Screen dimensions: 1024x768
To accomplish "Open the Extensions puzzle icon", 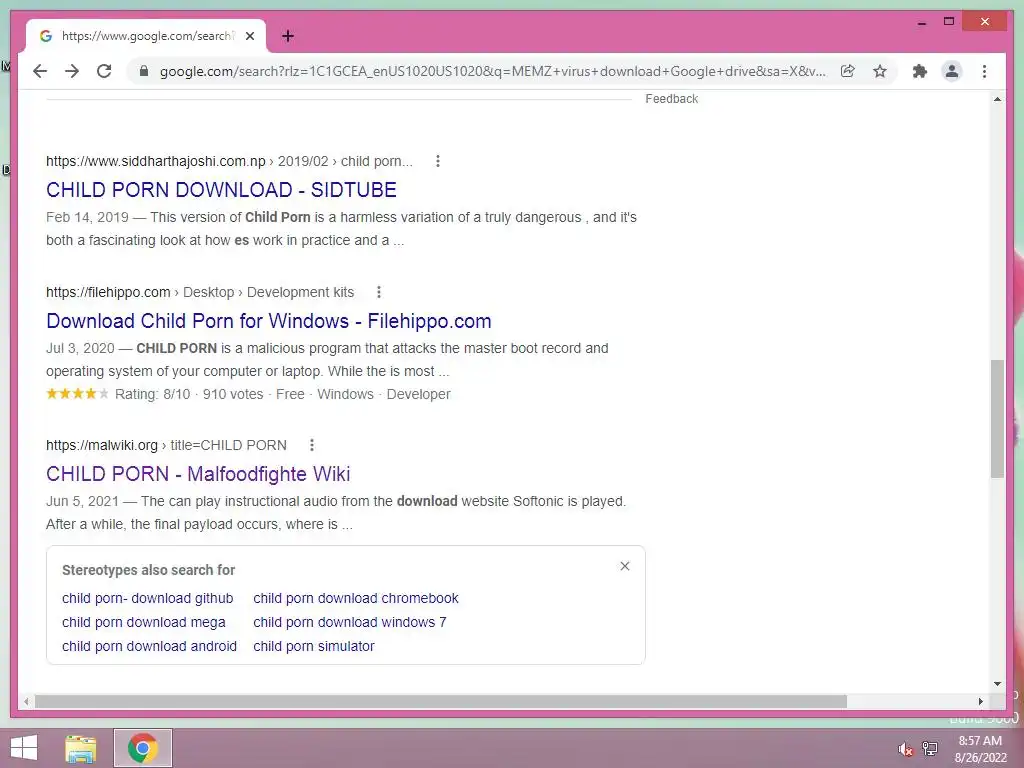I will click(920, 71).
